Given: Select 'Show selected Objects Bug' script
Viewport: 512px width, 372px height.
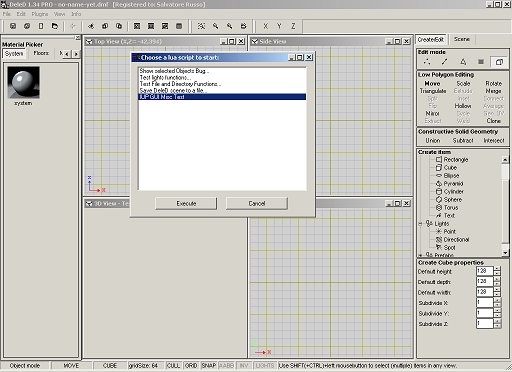Looking at the screenshot, I should (x=222, y=71).
